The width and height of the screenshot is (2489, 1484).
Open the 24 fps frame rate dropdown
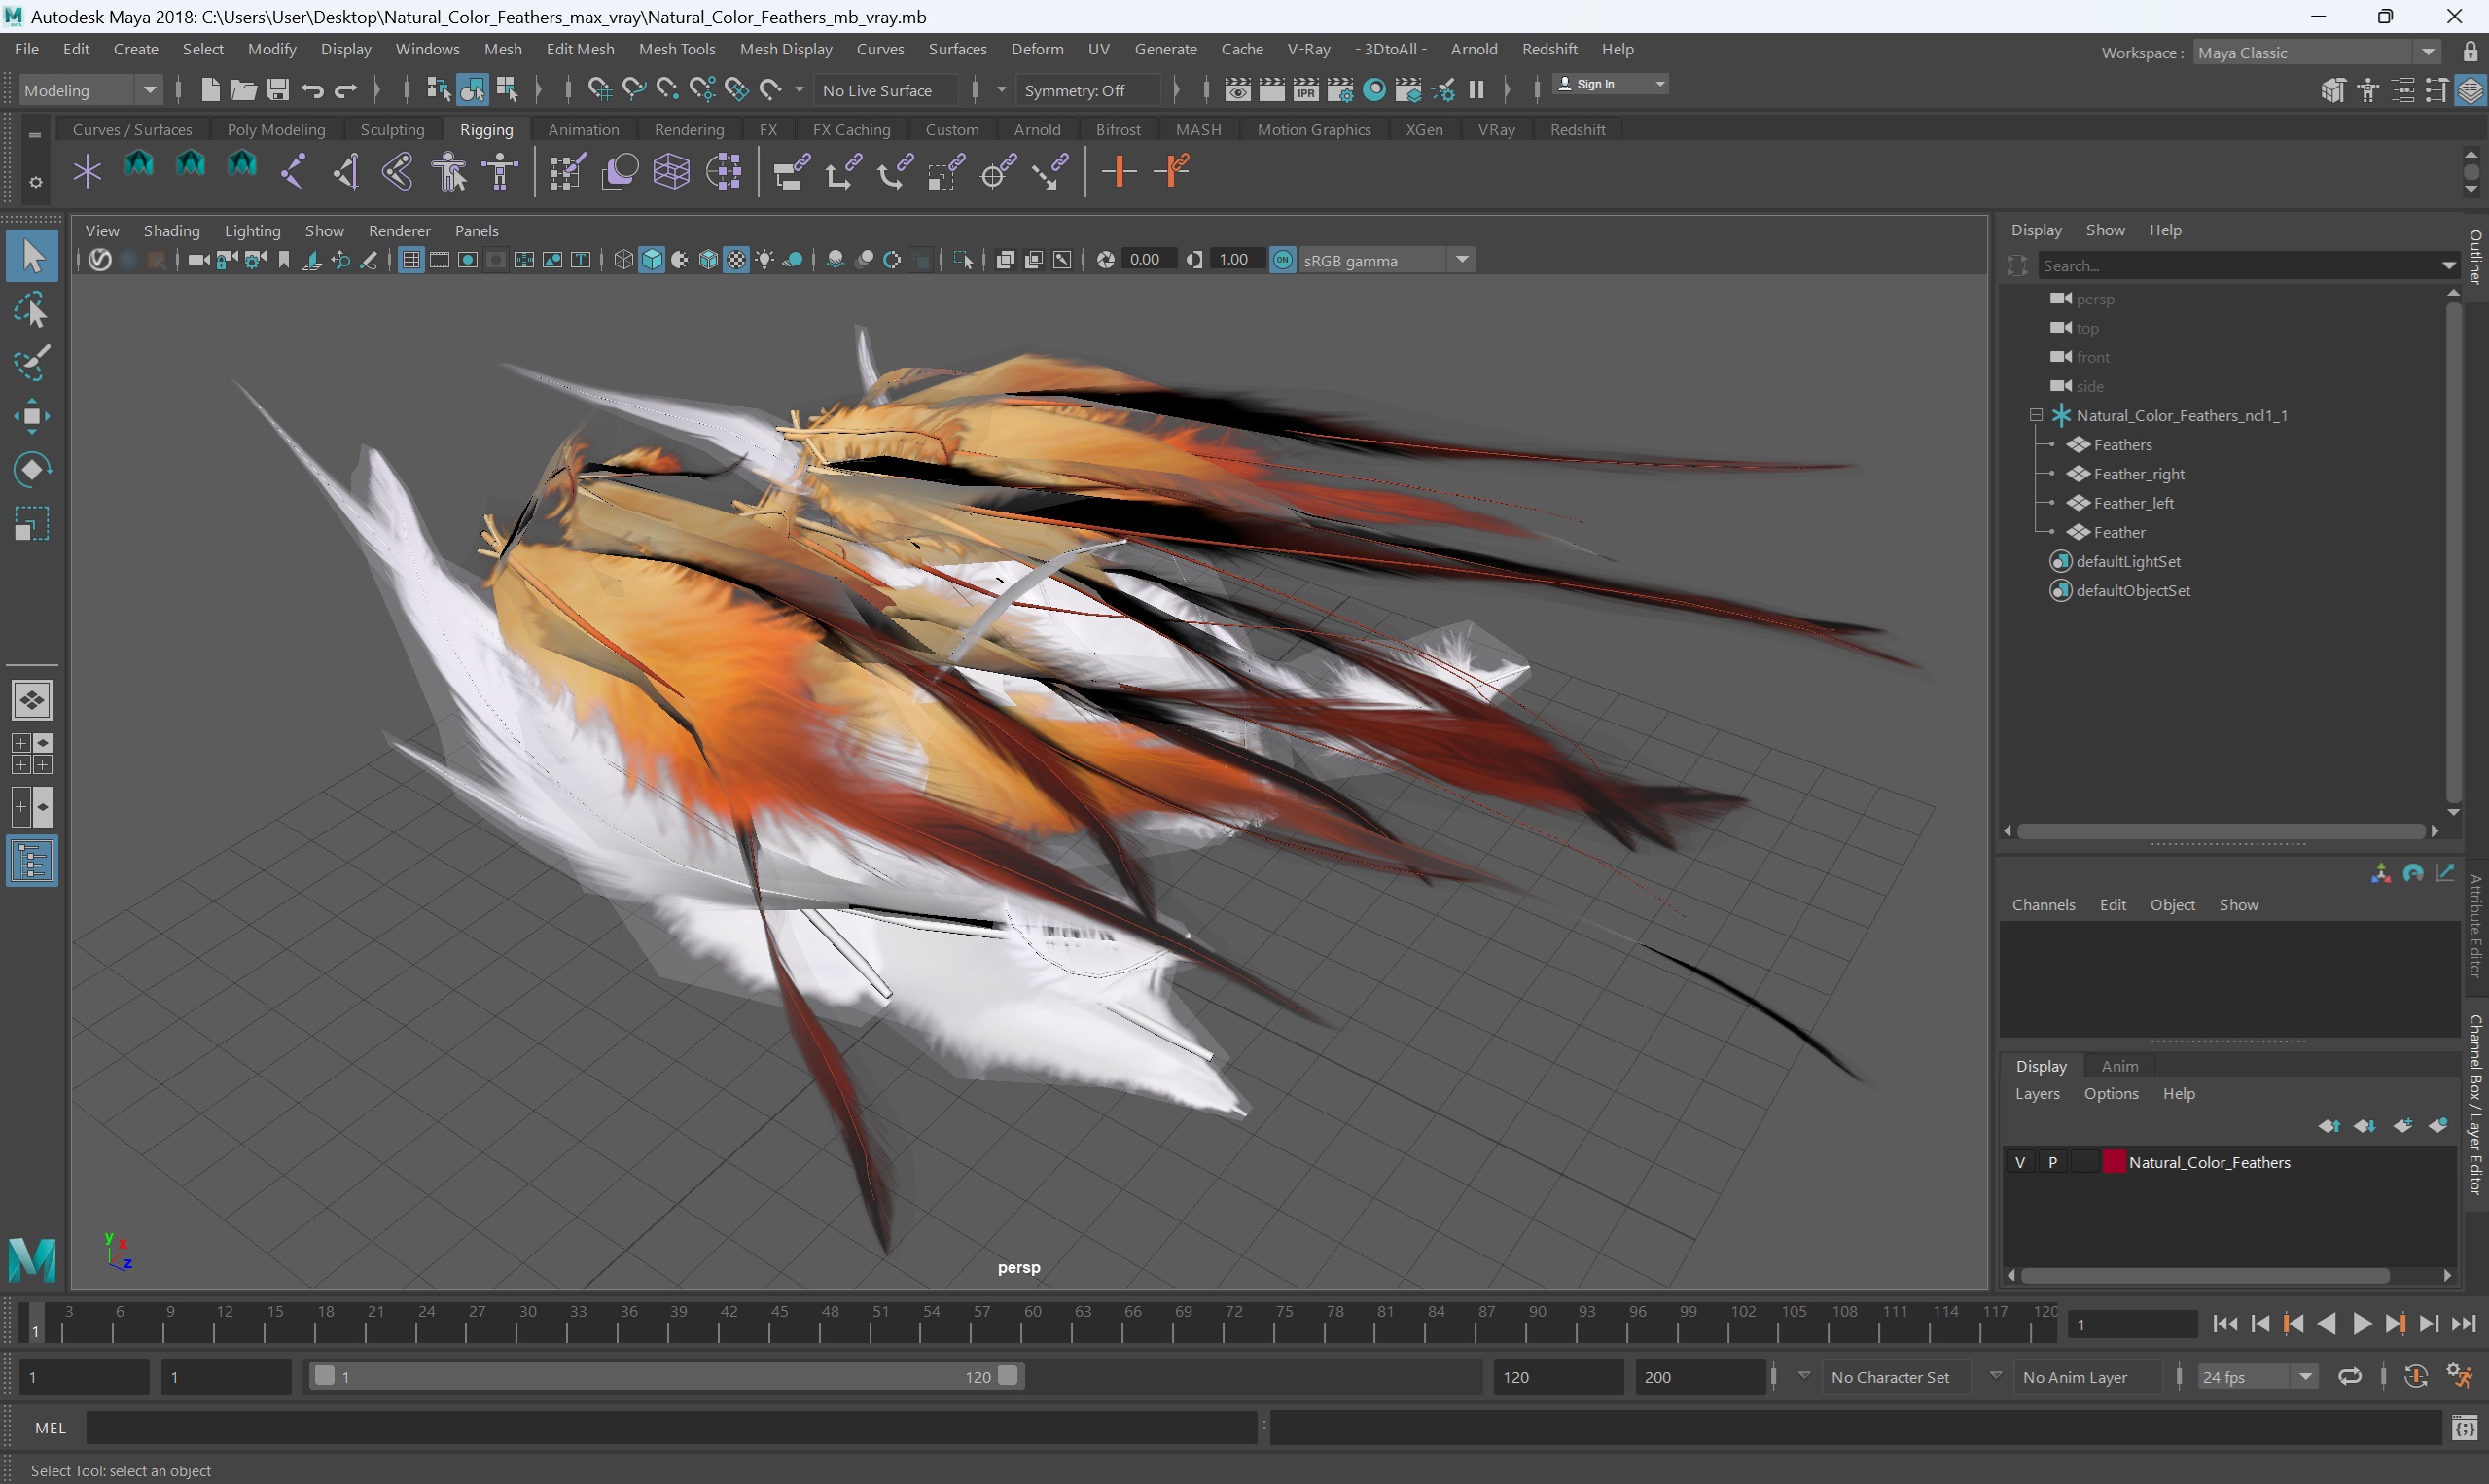2257,1377
